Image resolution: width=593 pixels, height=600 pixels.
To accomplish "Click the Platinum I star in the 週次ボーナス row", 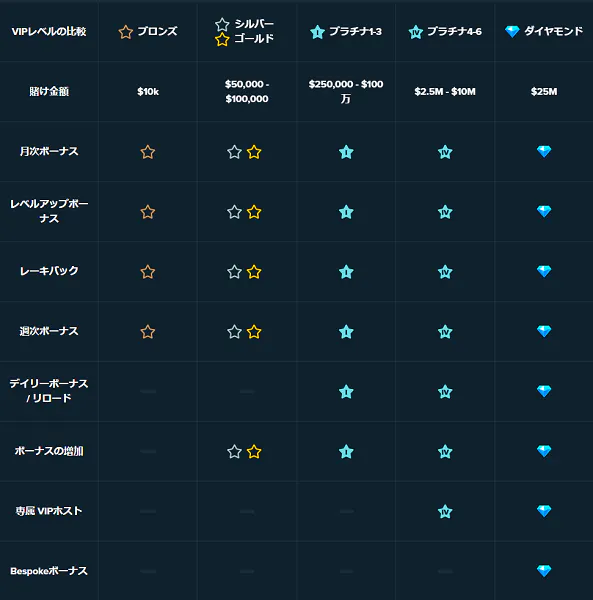I will pyautogui.click(x=346, y=331).
